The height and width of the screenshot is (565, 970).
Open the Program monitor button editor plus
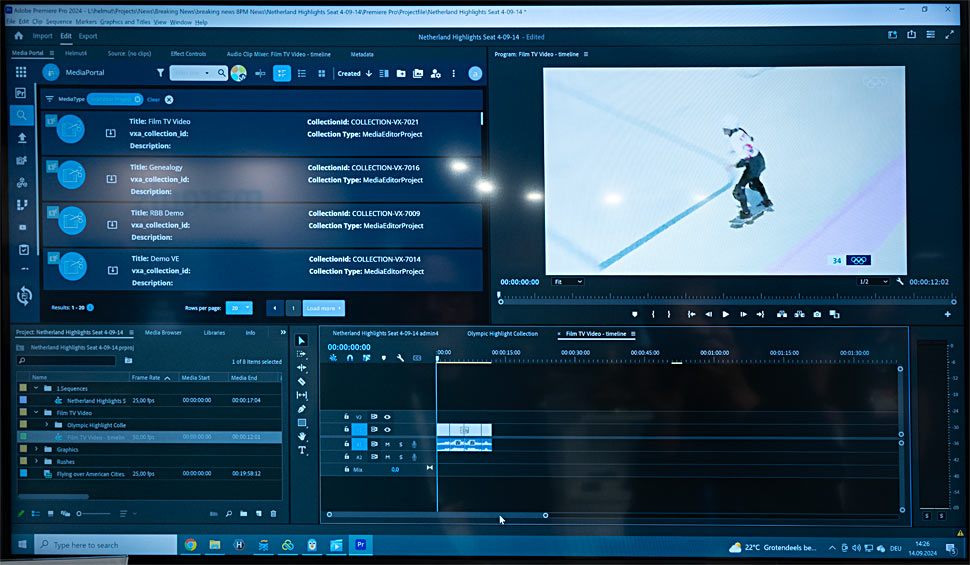(x=947, y=314)
